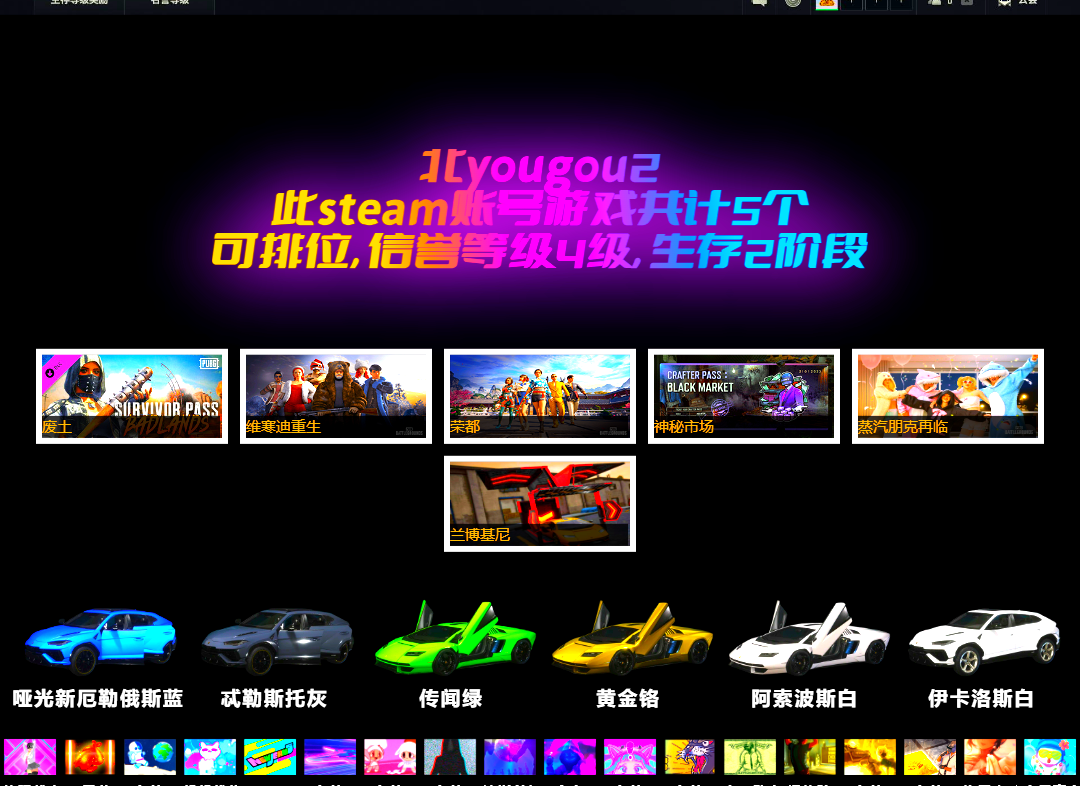This screenshot has width=1080, height=786.
Task: Select the glowing red-orange emblem icon
Action: 90,757
